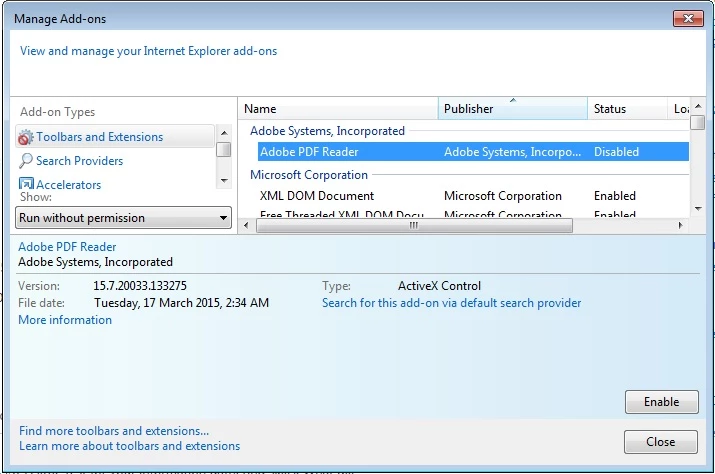This screenshot has height=474, width=715.
Task: Open Find more toolbars and extensions link
Action: tap(114, 431)
